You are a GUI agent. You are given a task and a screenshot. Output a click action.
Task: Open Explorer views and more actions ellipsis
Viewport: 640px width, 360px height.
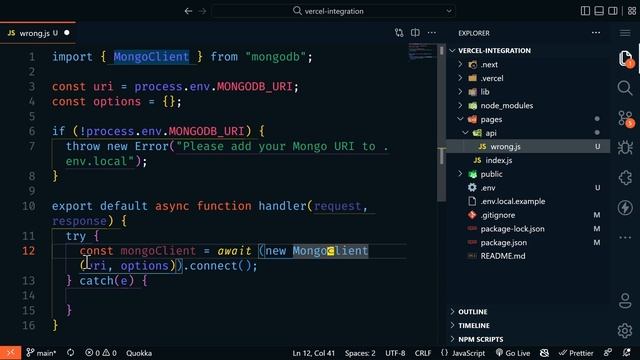pyautogui.click(x=596, y=33)
